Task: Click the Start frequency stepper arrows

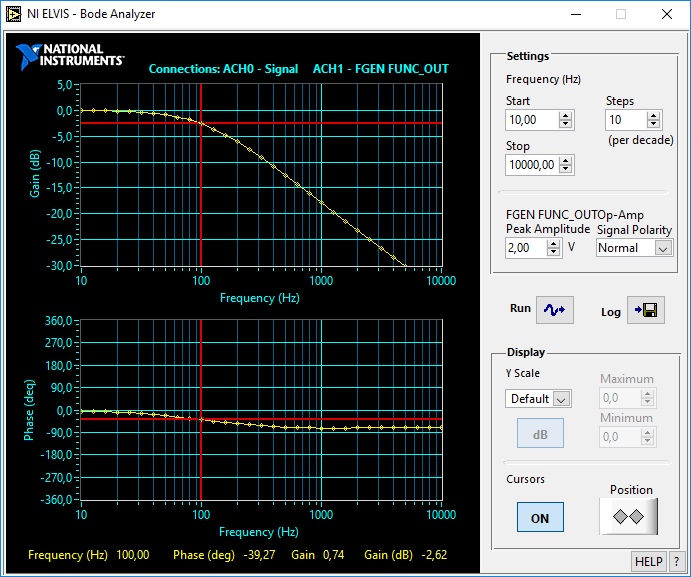Action: [565, 120]
